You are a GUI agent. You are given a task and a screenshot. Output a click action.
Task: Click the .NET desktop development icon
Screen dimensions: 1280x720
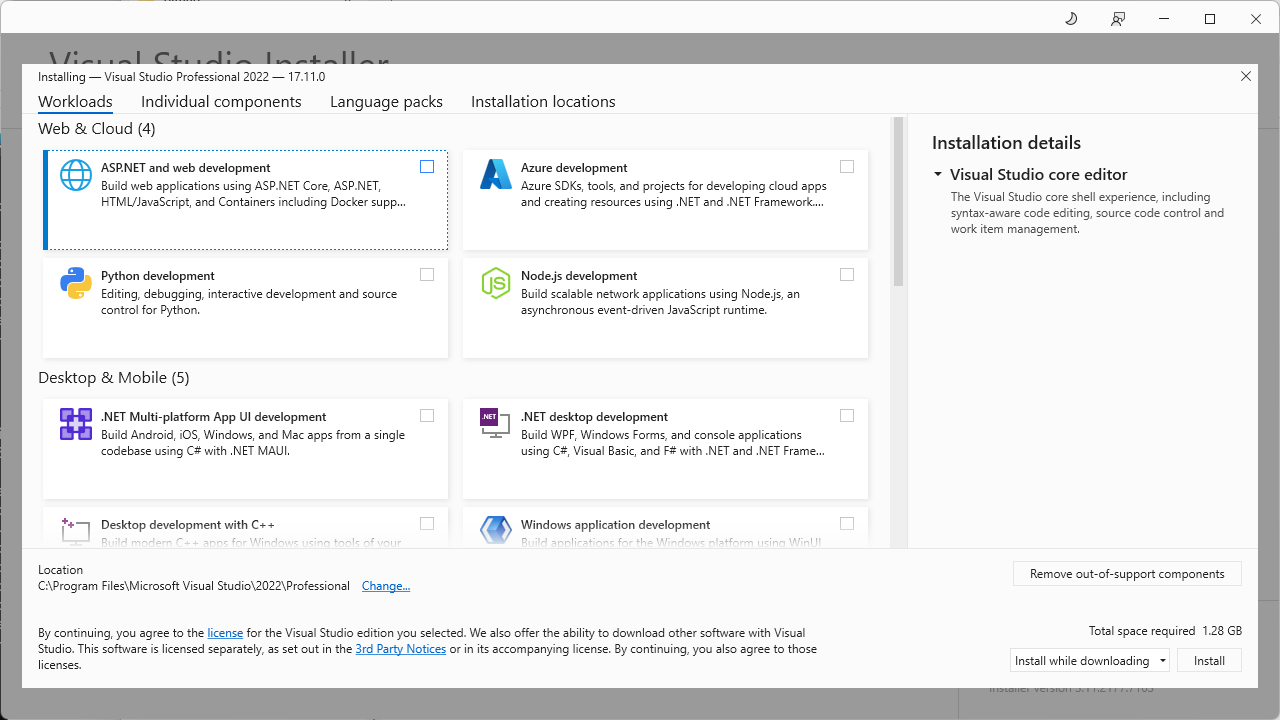tap(496, 424)
